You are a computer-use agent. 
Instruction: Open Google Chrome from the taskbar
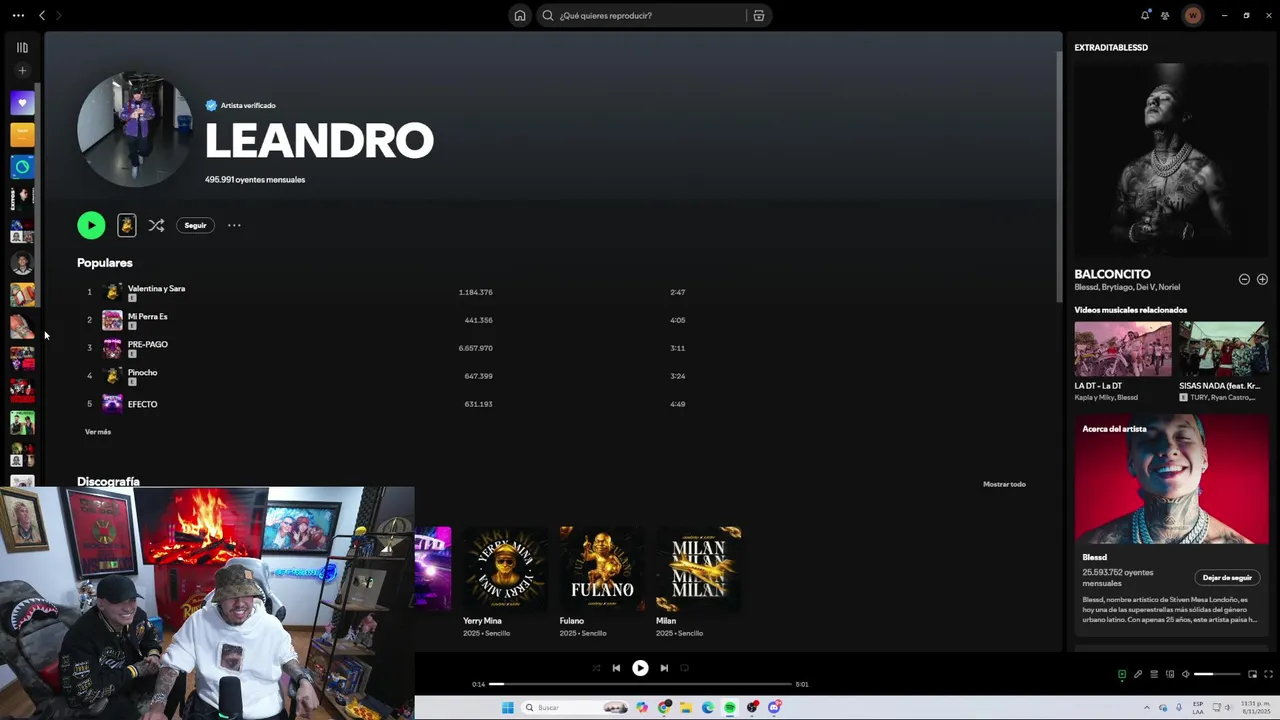664,708
